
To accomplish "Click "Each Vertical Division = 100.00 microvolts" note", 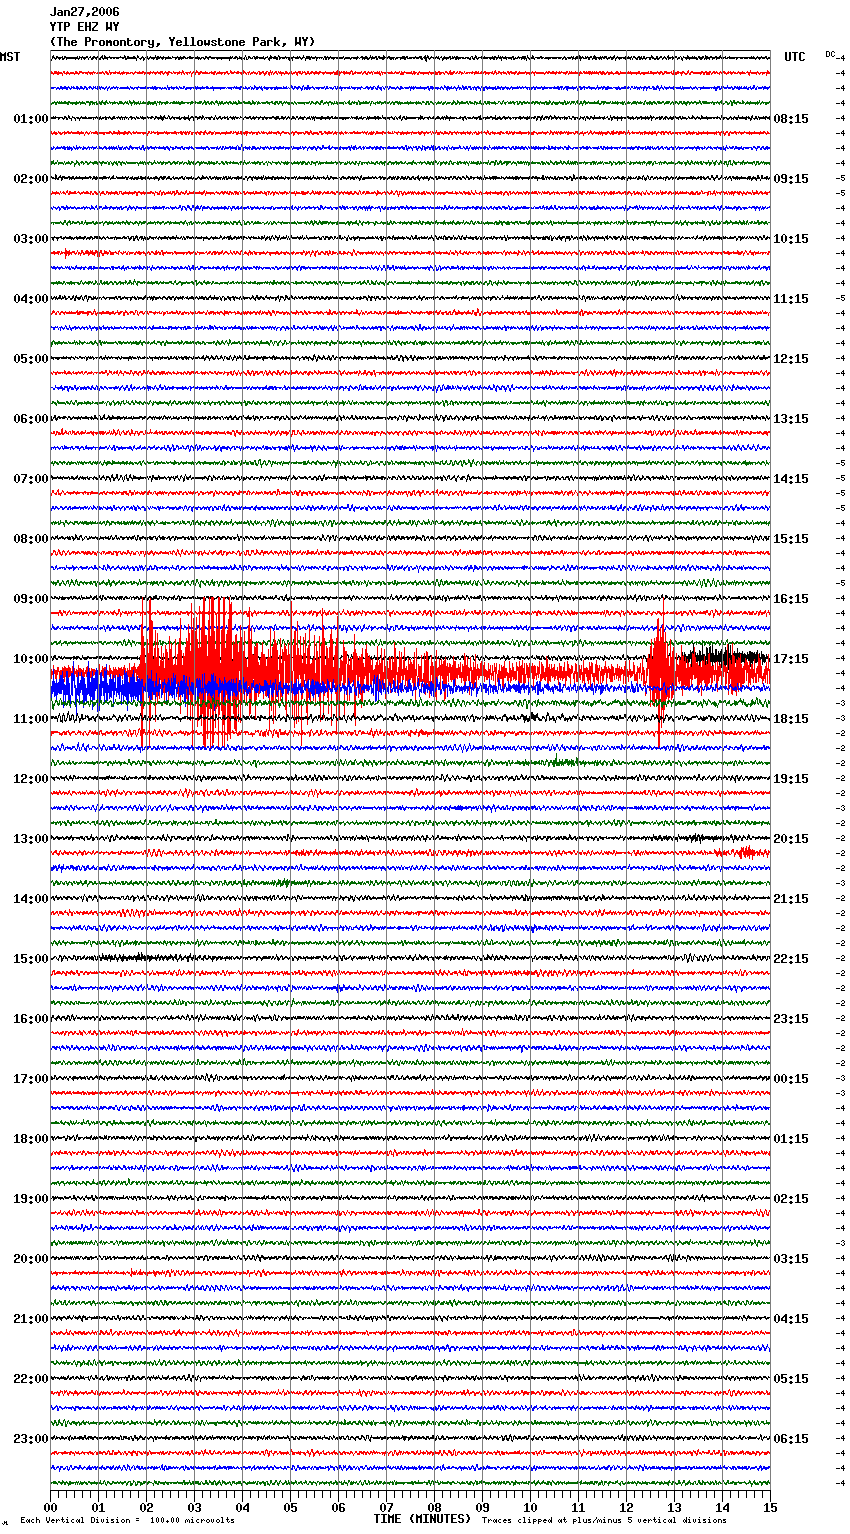I will pyautogui.click(x=128, y=1520).
